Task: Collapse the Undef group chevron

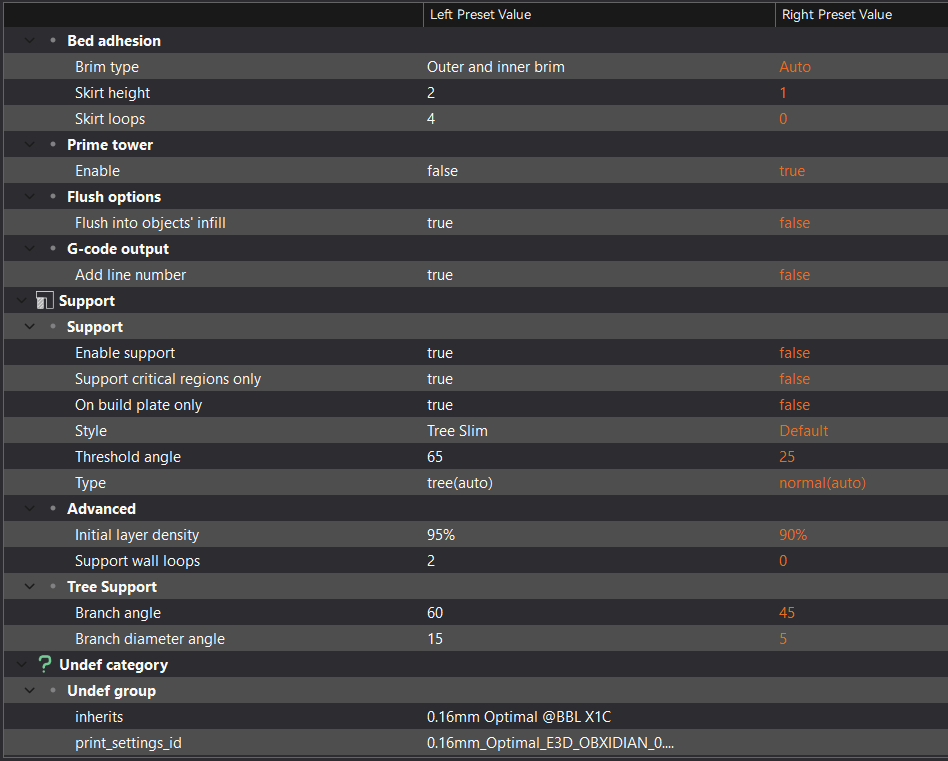Action: [29, 690]
